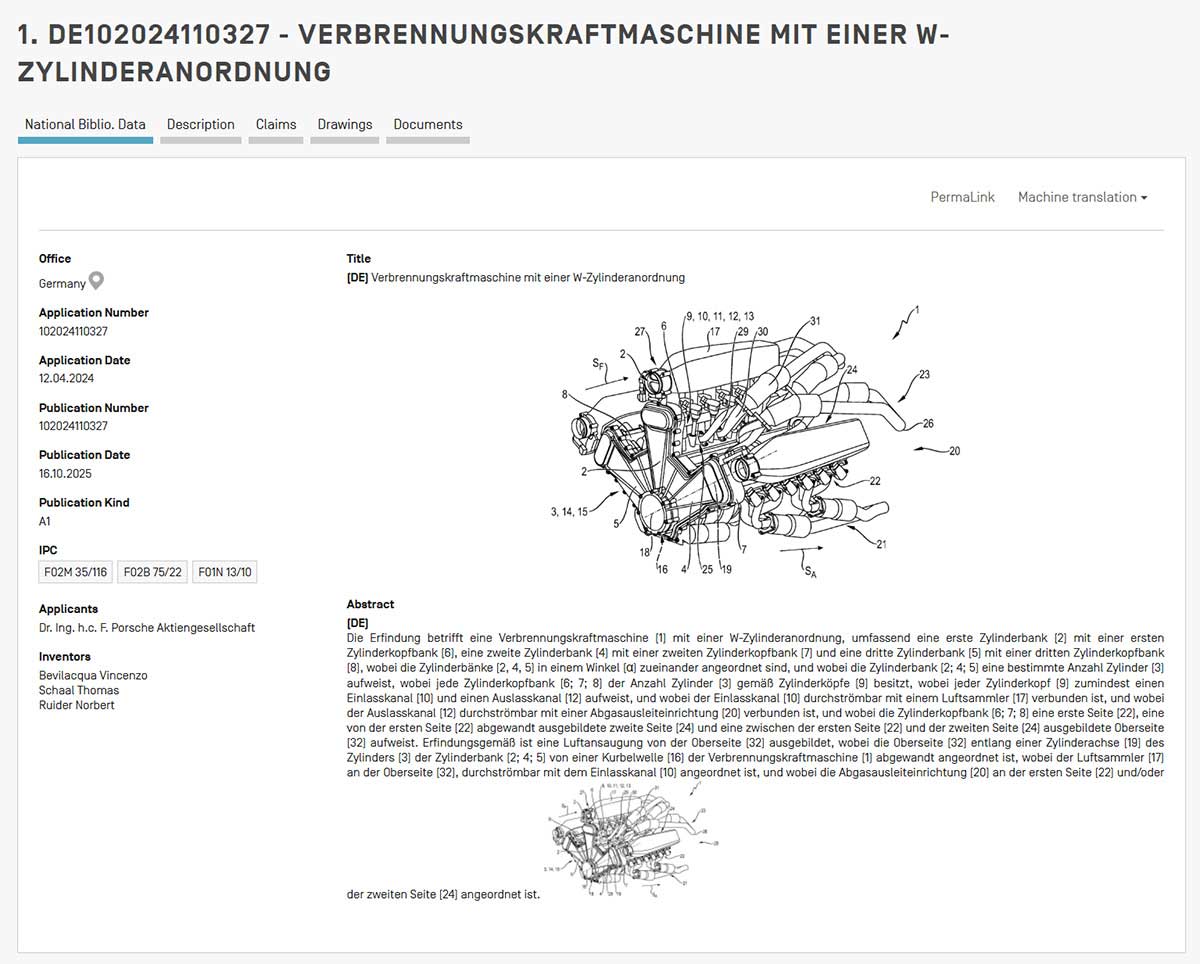The width and height of the screenshot is (1200, 964).
Task: Click inventor Ruider Norbert
Action: click(x=77, y=705)
